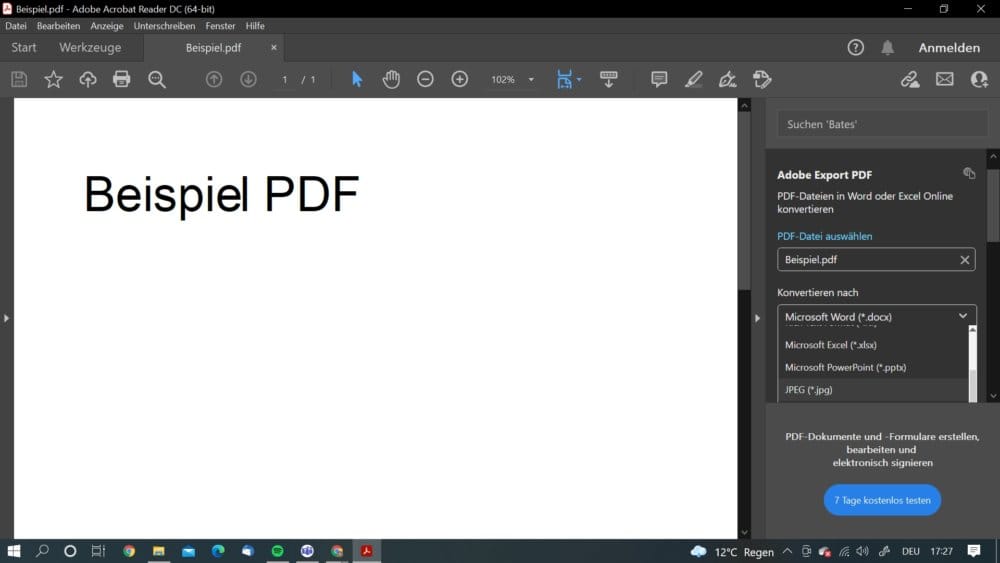Click the page number input field

(x=285, y=80)
